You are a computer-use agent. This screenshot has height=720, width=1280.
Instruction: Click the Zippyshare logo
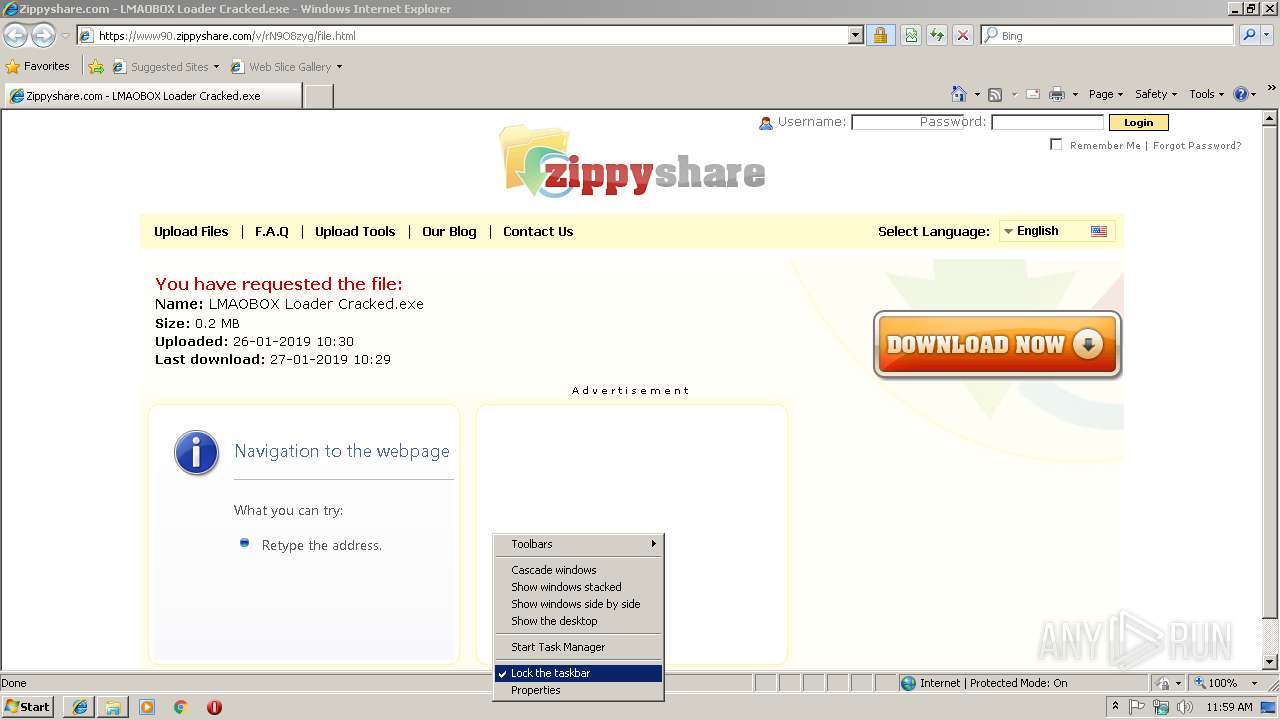(633, 161)
